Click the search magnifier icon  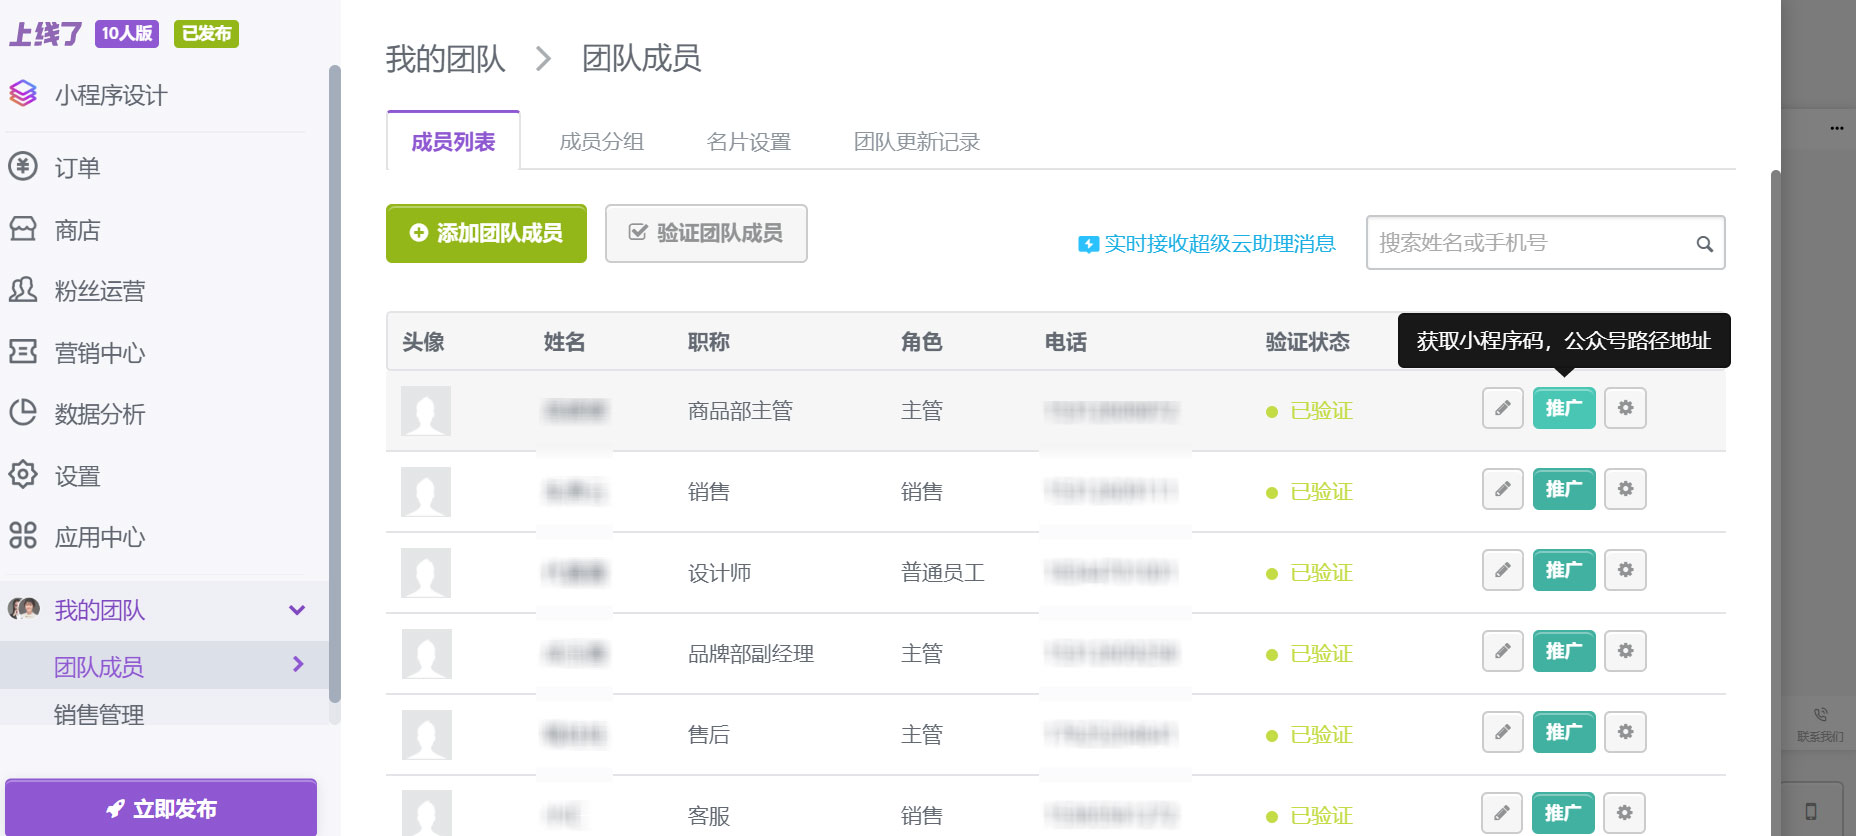coord(1704,243)
